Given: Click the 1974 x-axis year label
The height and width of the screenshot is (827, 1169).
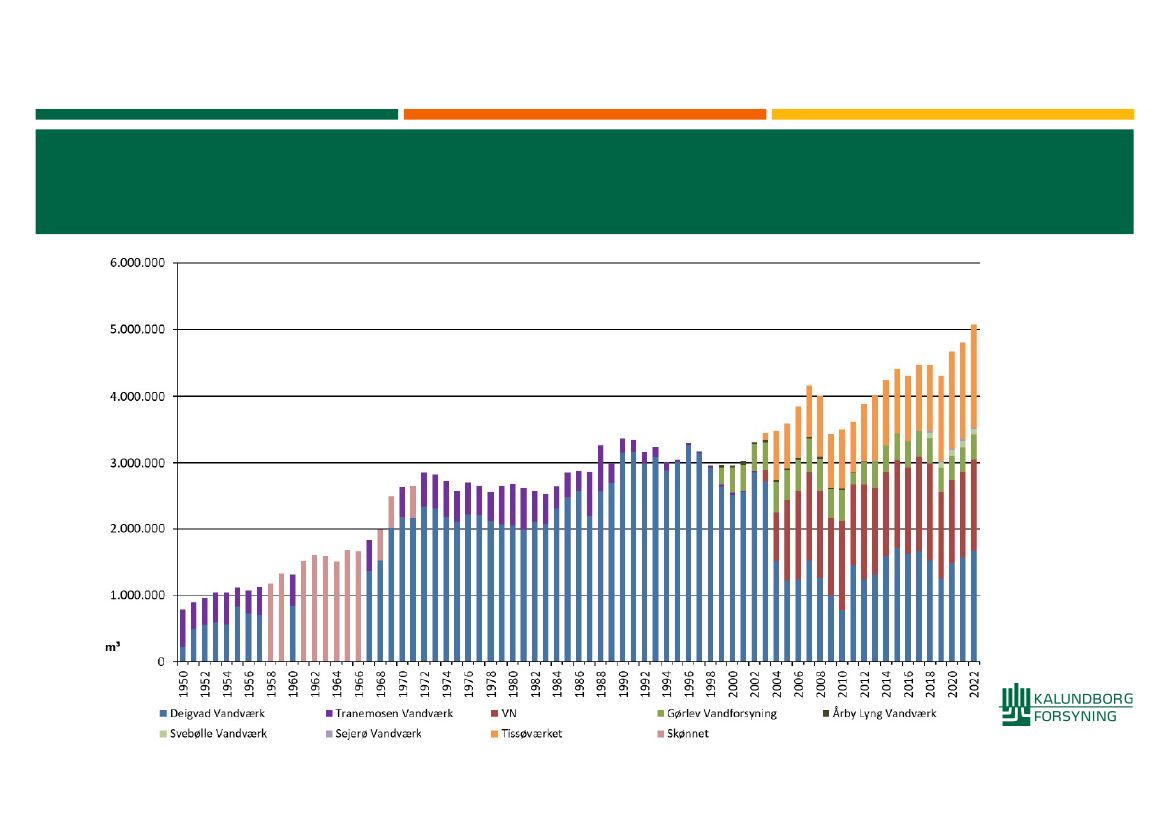Looking at the screenshot, I should click(x=447, y=684).
